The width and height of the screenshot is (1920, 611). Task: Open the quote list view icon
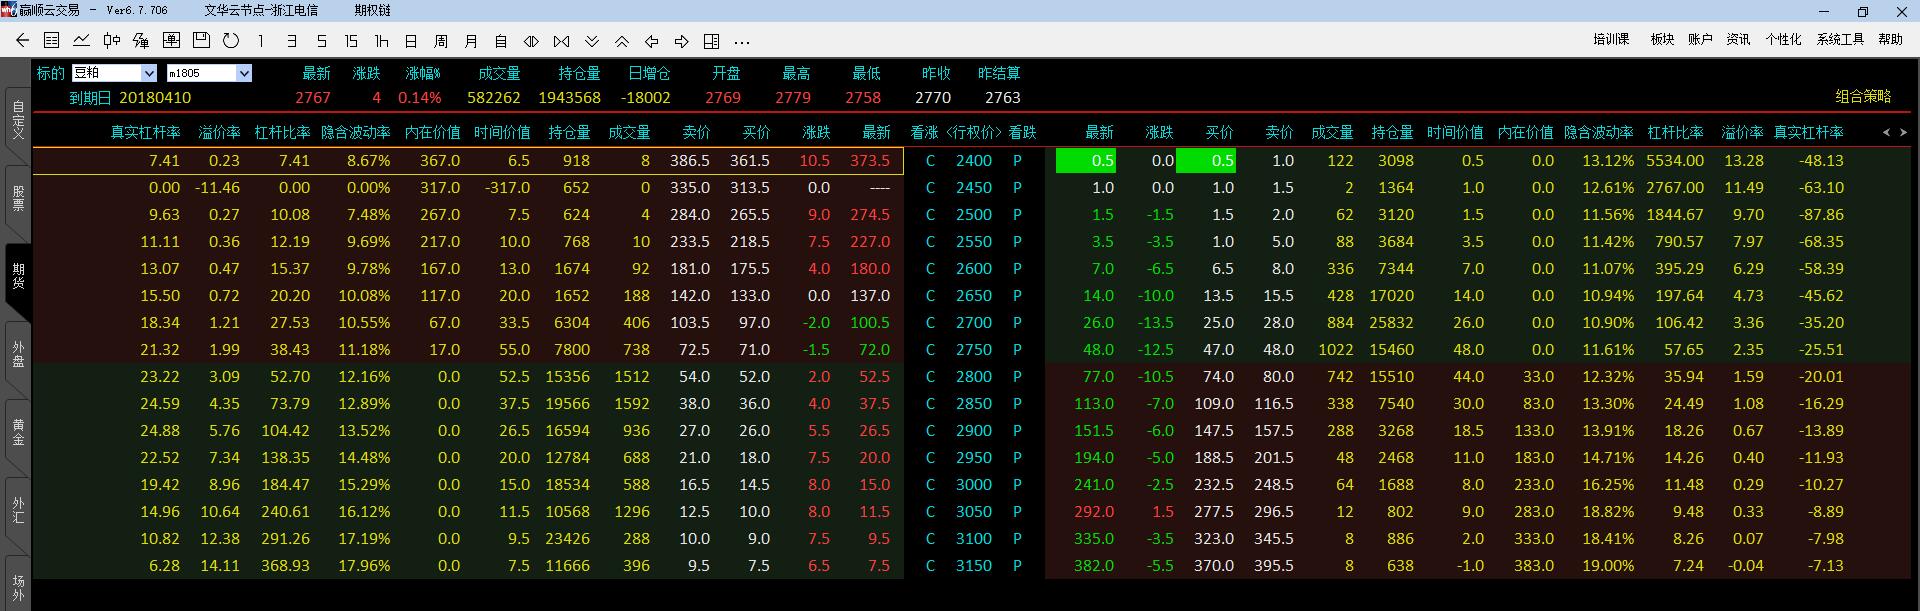click(52, 41)
